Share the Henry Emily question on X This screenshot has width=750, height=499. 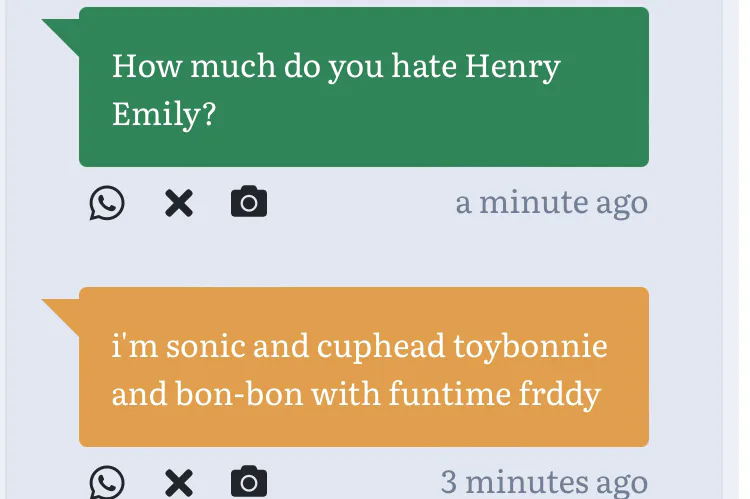click(178, 203)
